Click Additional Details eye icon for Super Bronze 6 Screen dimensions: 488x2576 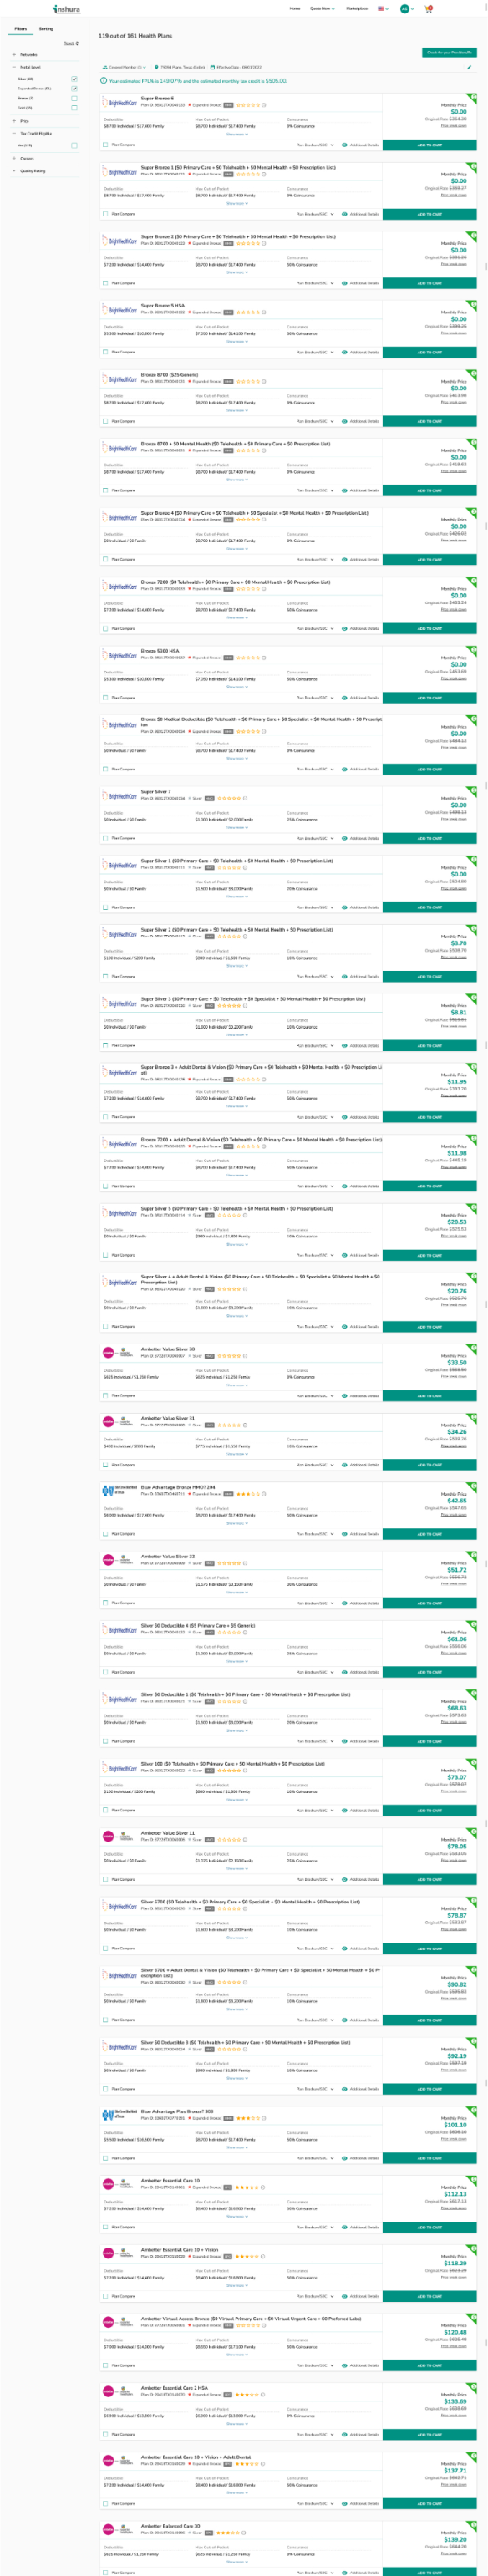pyautogui.click(x=345, y=144)
